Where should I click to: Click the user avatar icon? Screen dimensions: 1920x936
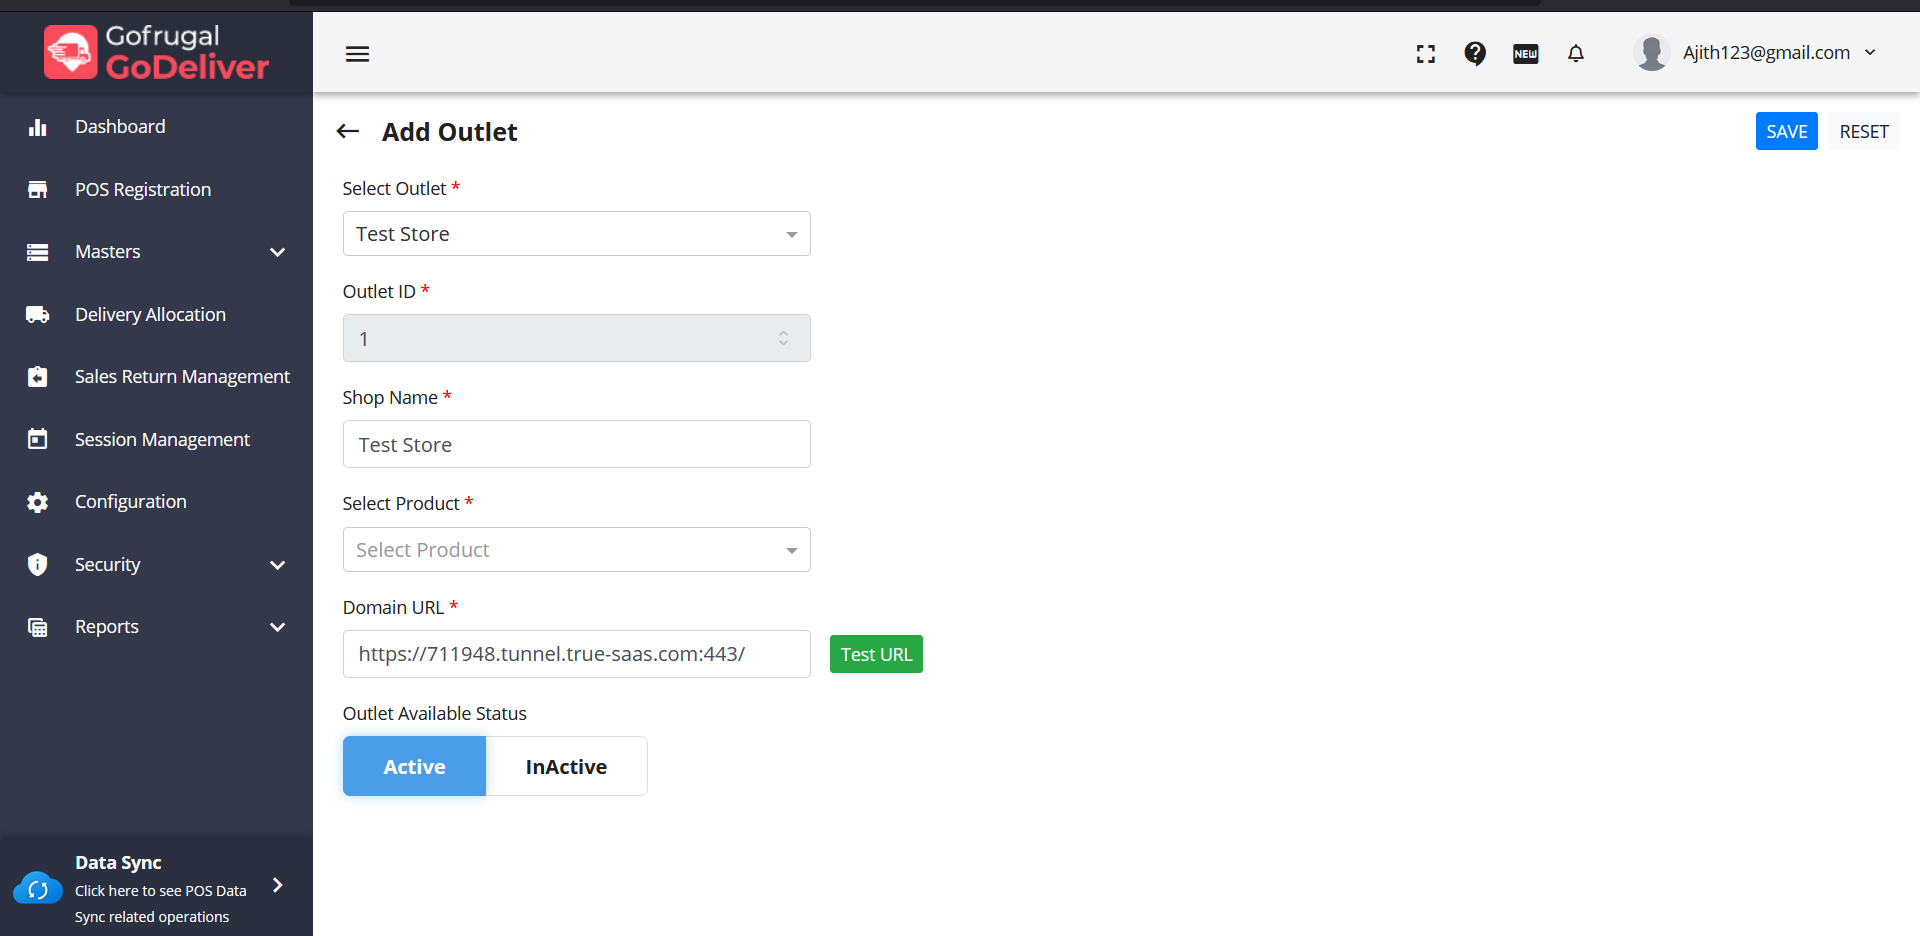point(1651,53)
